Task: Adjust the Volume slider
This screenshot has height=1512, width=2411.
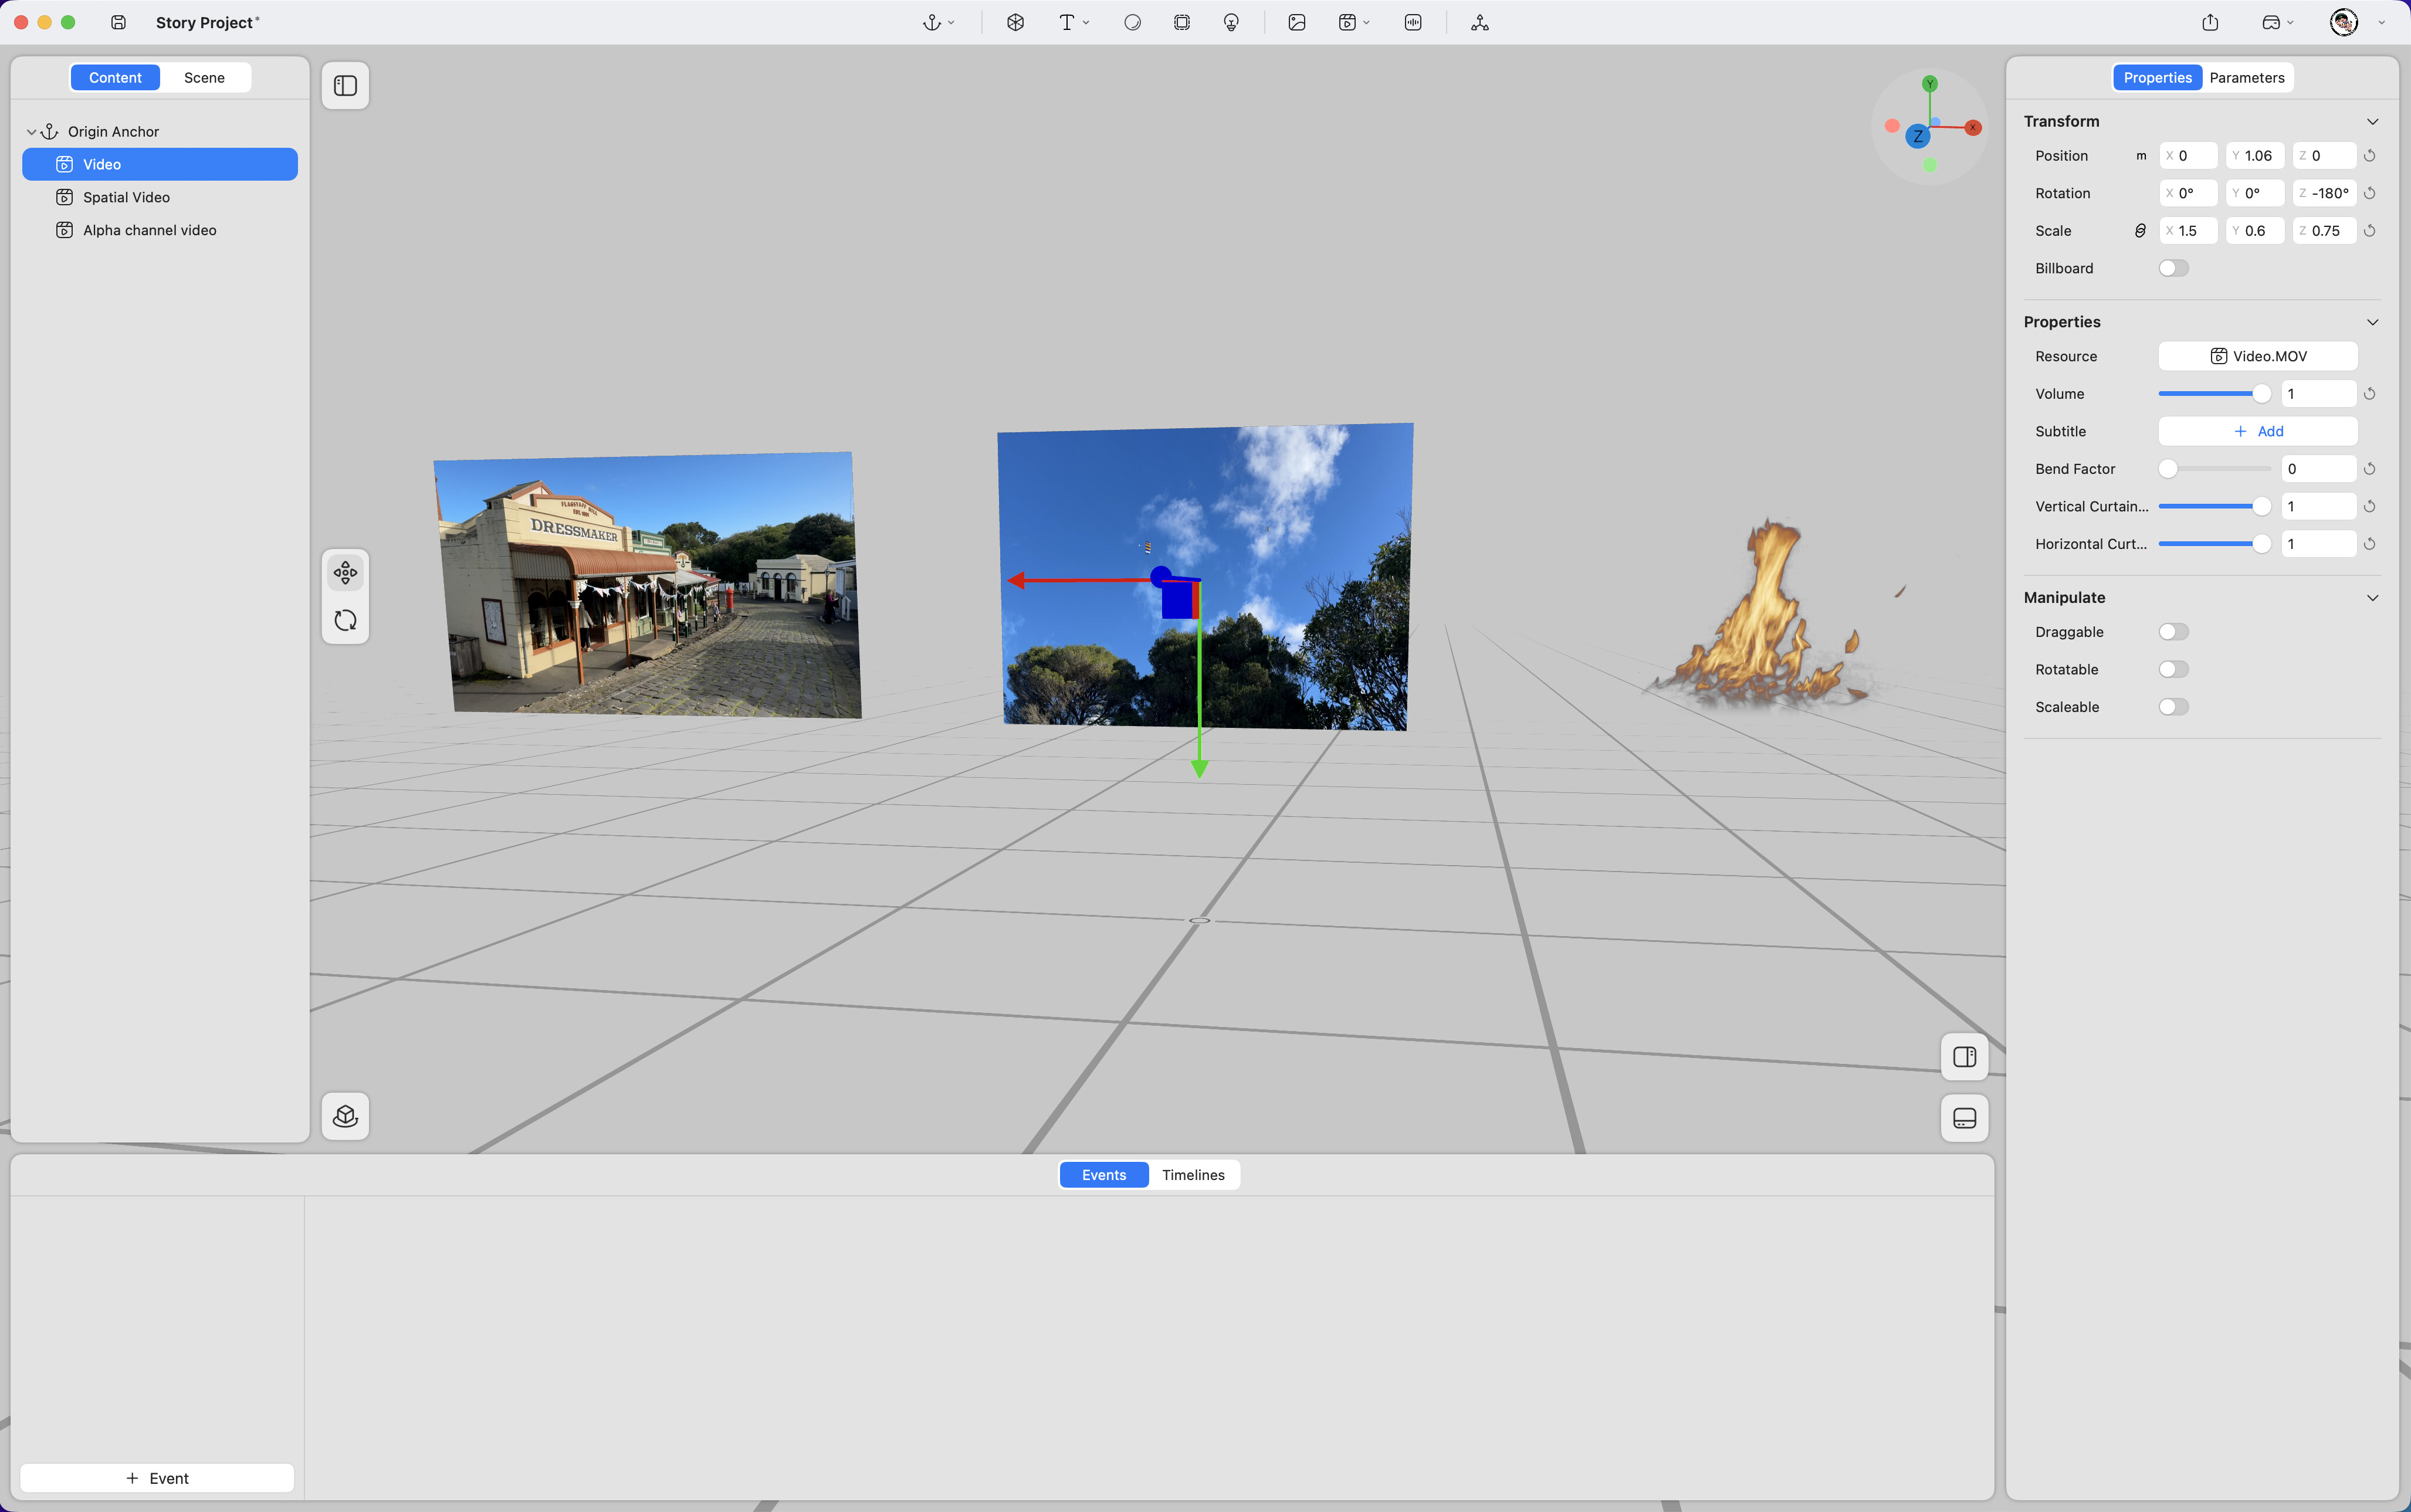Action: [x=2214, y=394]
